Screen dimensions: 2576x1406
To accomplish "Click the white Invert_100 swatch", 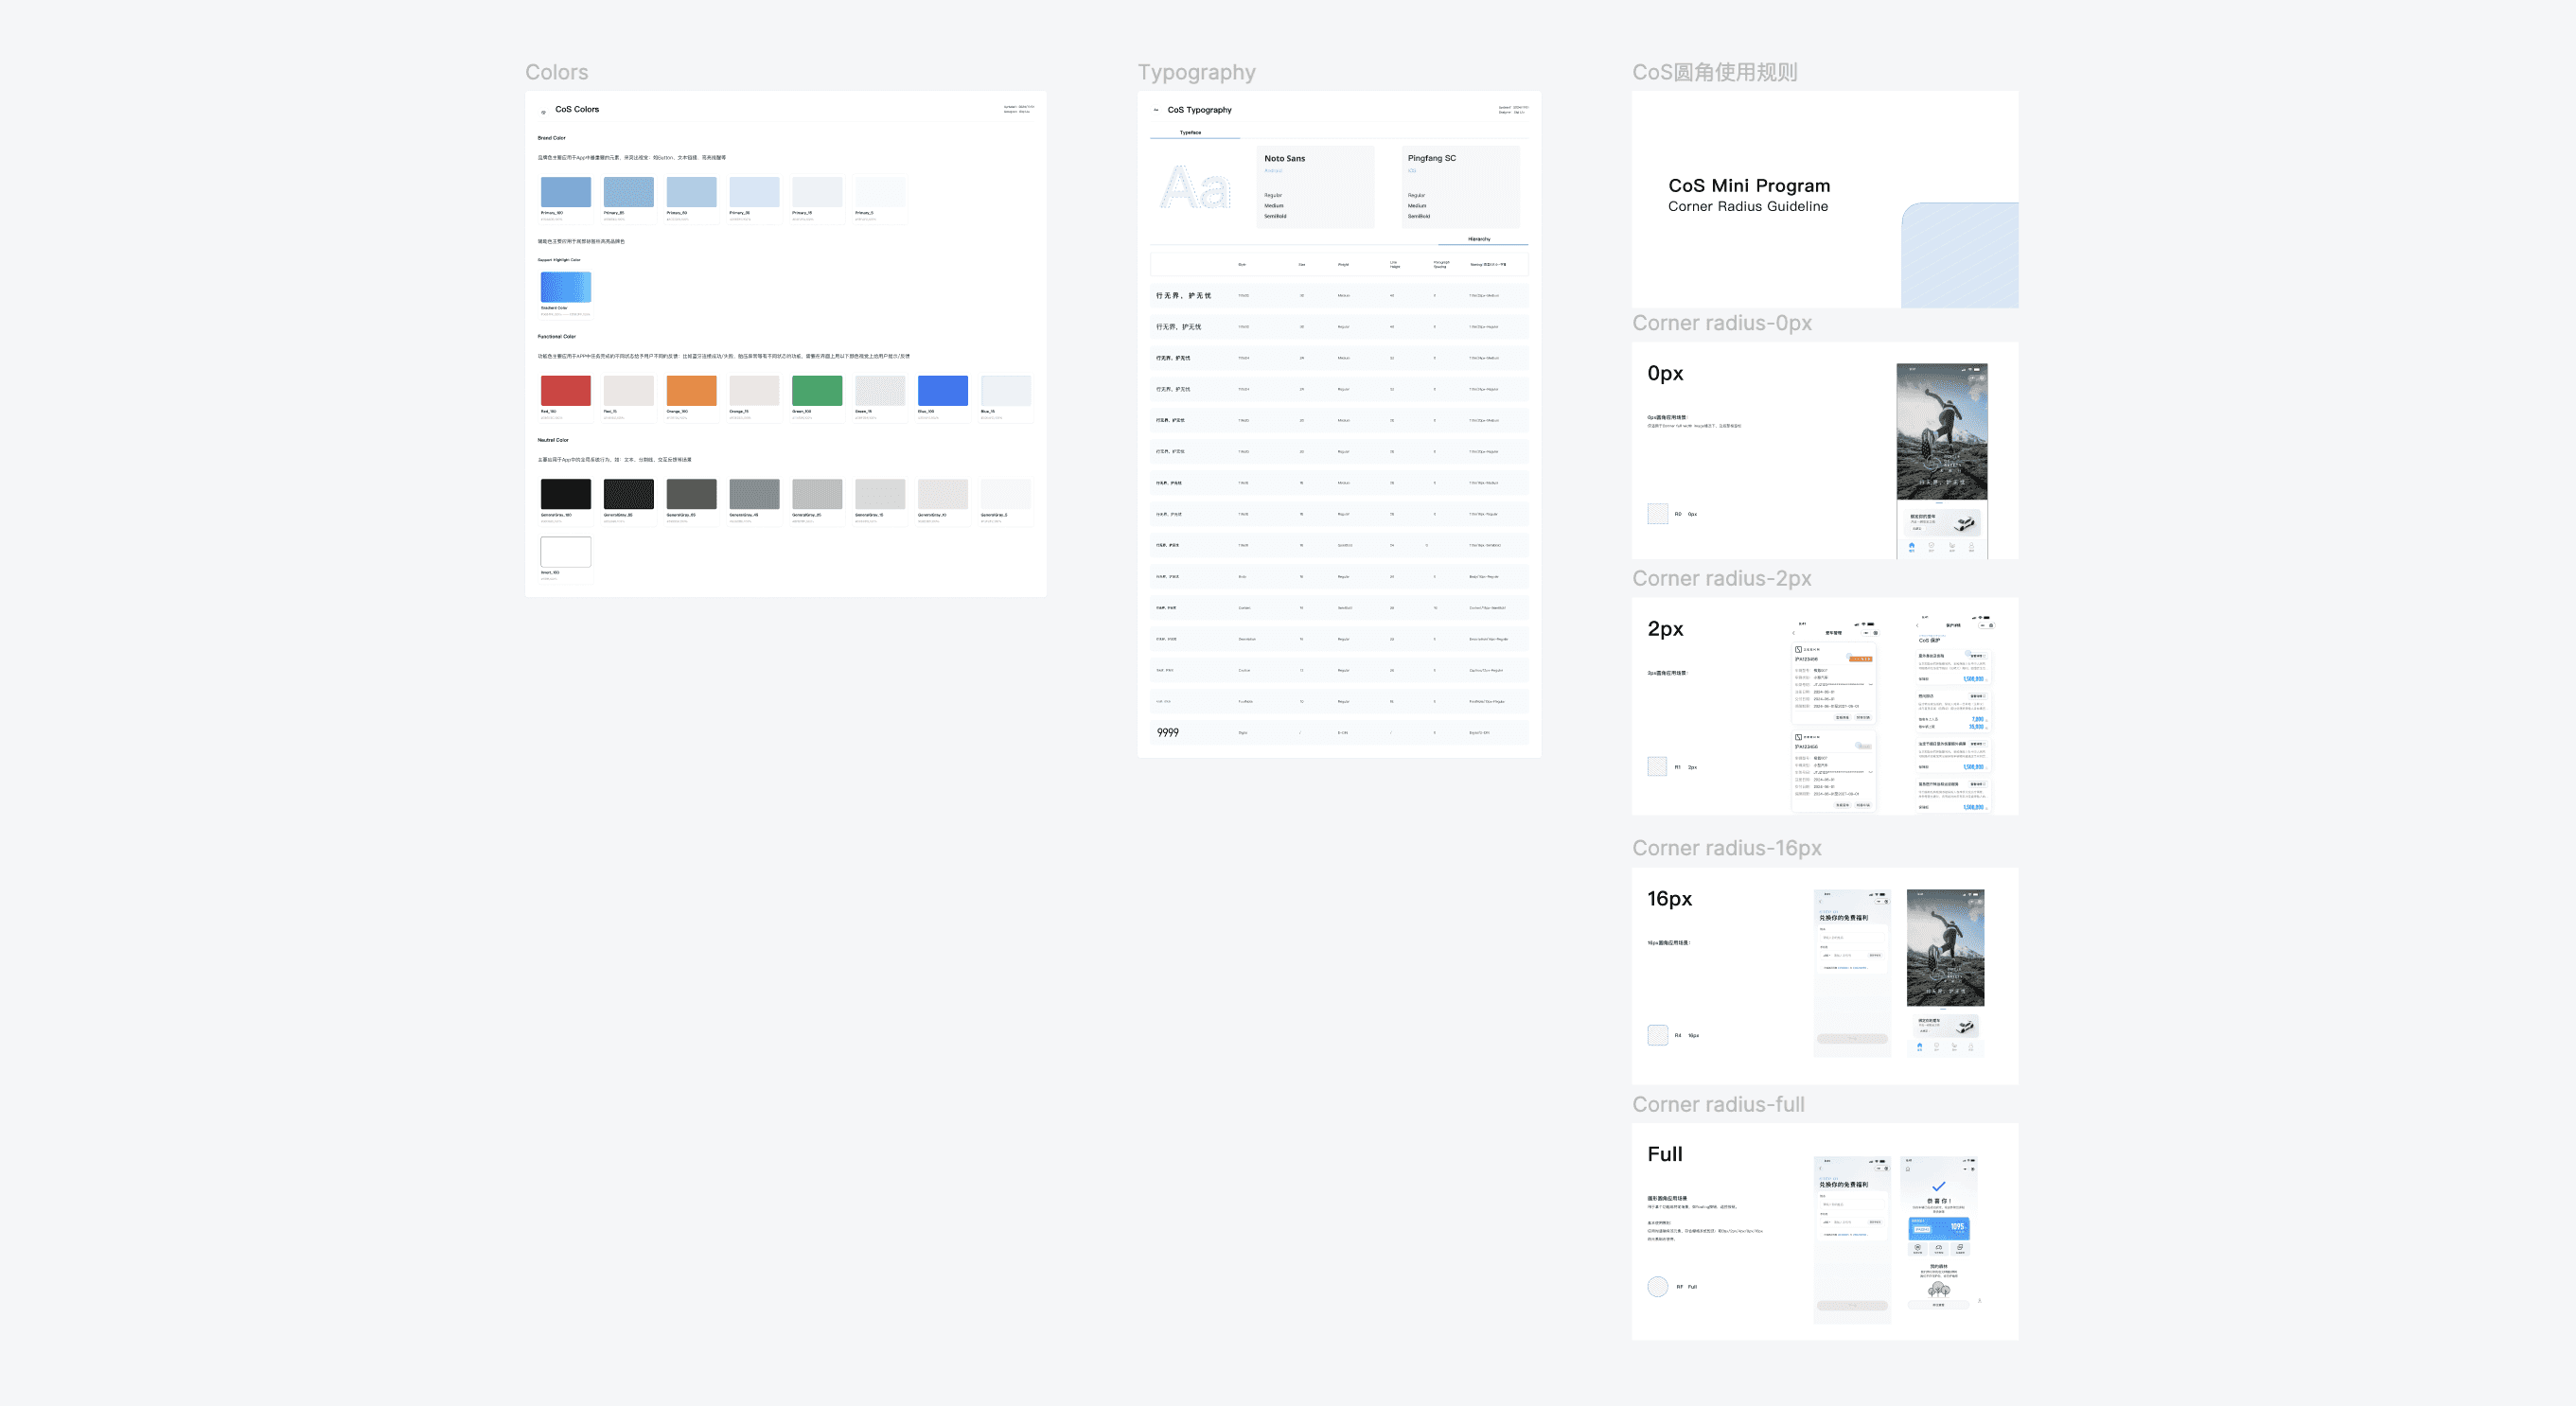I will [565, 551].
